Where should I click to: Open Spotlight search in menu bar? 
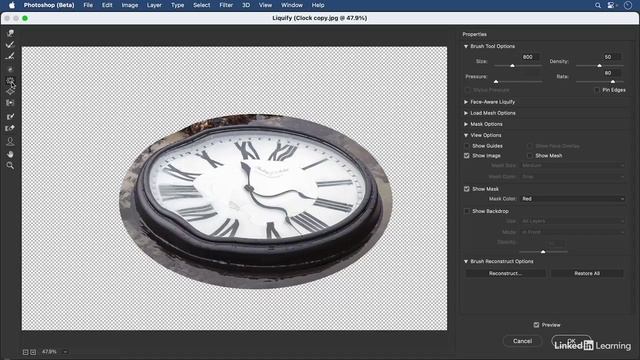(x=598, y=5)
